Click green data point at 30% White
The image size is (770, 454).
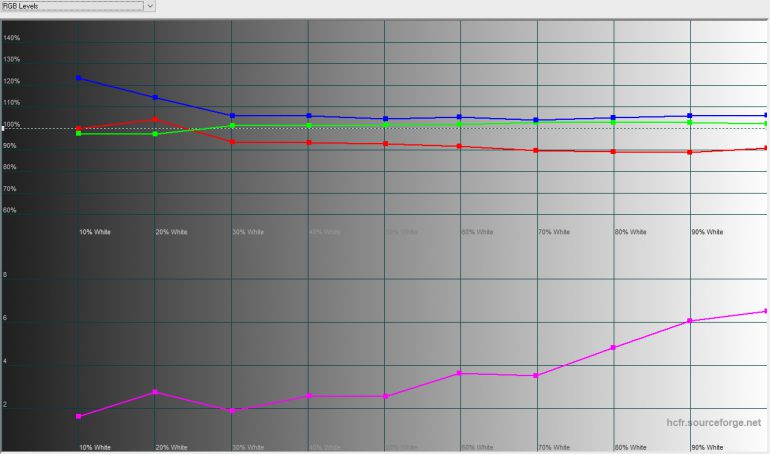232,126
